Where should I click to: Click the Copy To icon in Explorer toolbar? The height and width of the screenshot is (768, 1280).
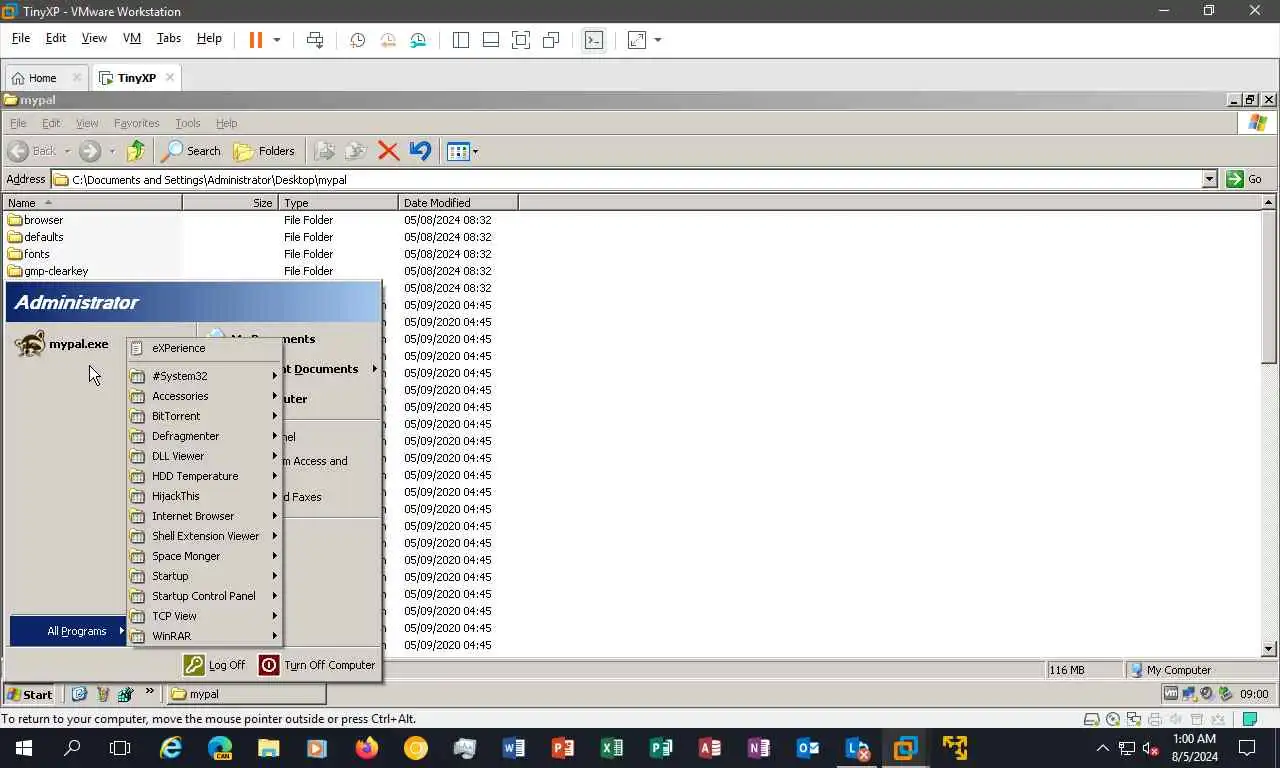[x=355, y=151]
